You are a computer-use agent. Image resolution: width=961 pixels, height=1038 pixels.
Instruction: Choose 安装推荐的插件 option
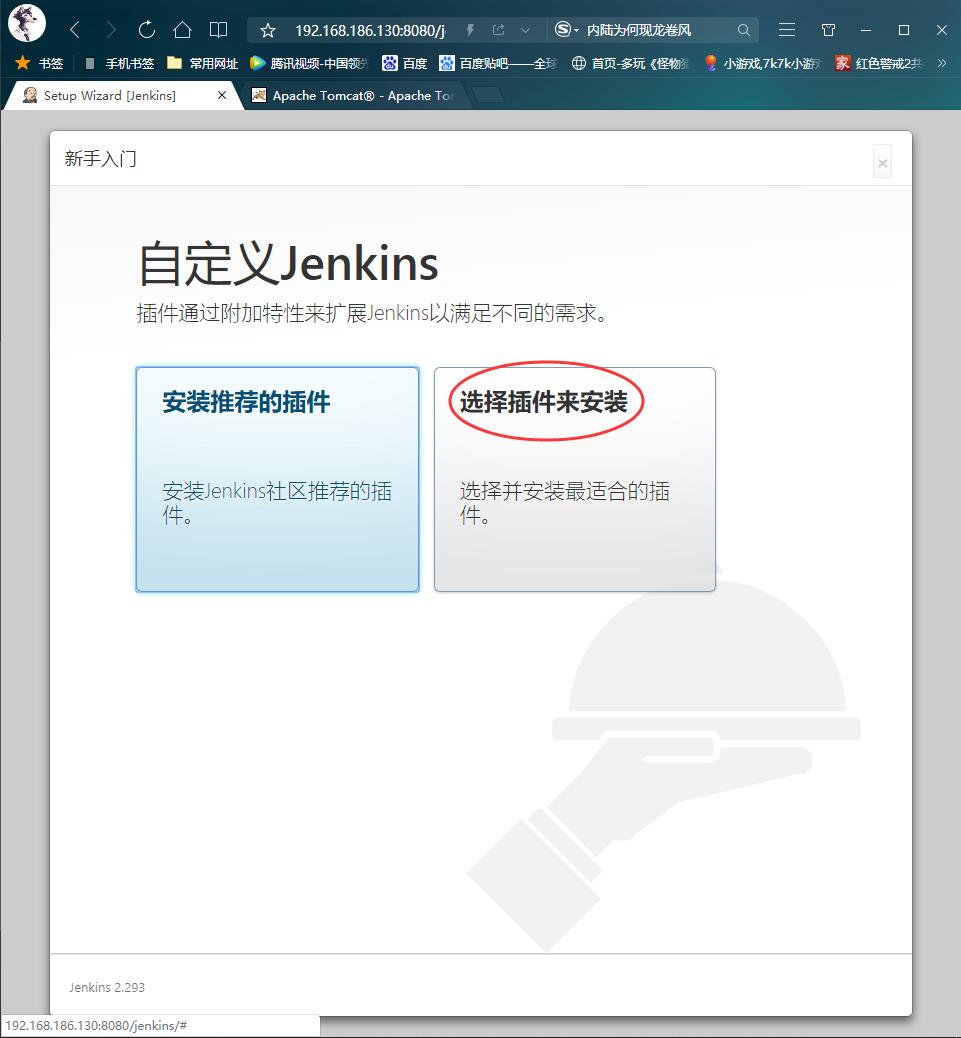click(x=277, y=479)
